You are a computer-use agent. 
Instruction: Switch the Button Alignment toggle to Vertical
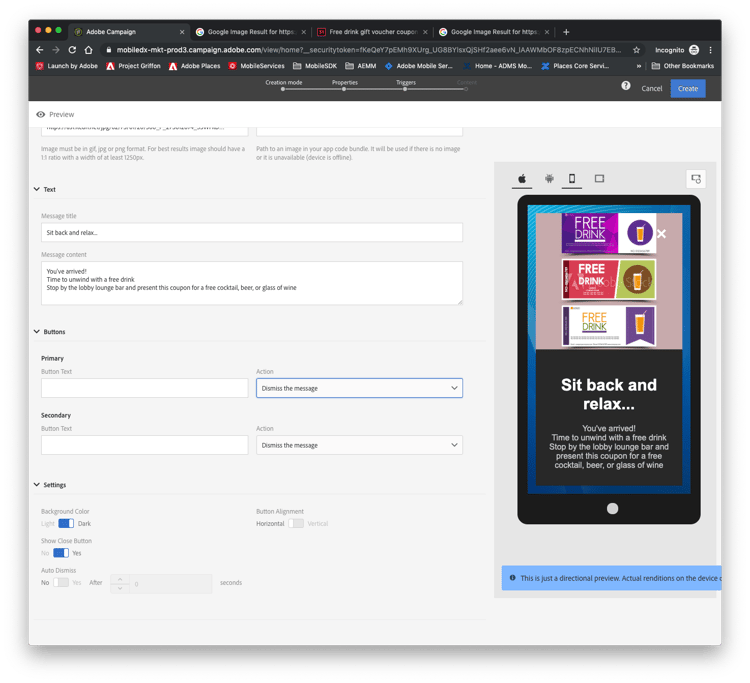(x=296, y=524)
